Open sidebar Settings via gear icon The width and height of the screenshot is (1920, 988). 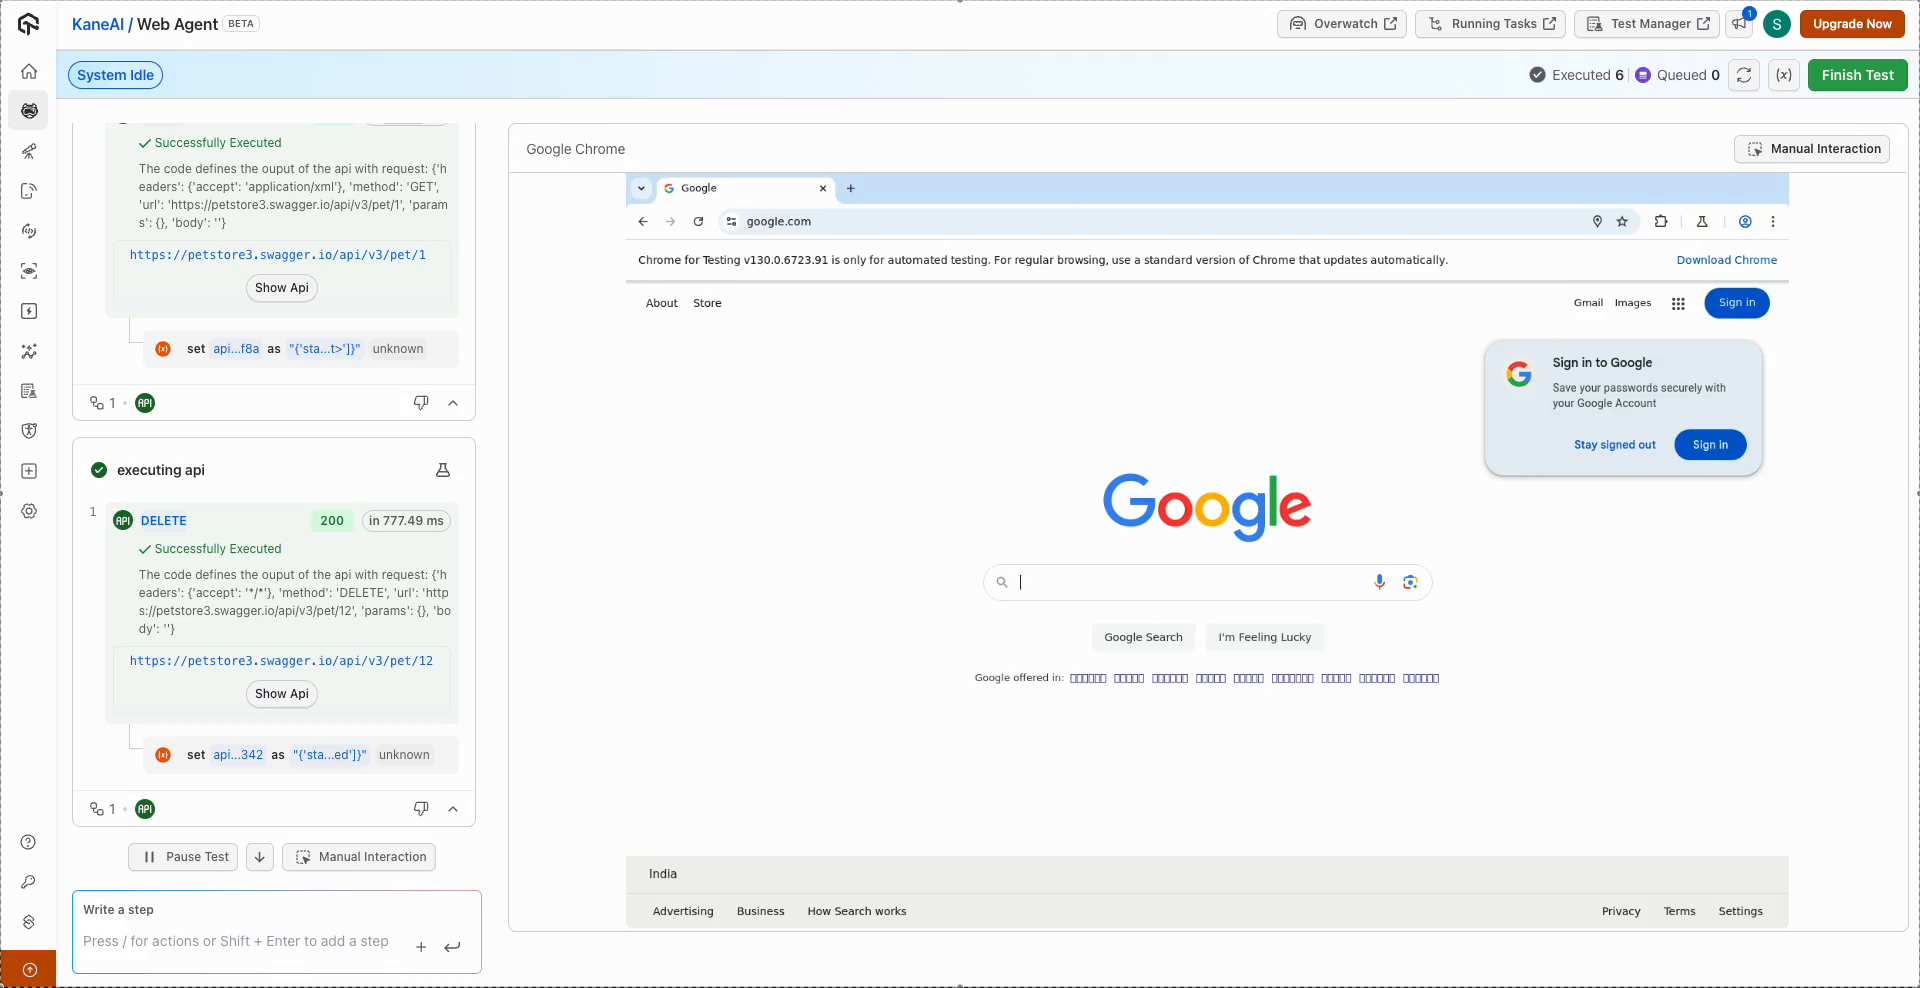click(29, 511)
